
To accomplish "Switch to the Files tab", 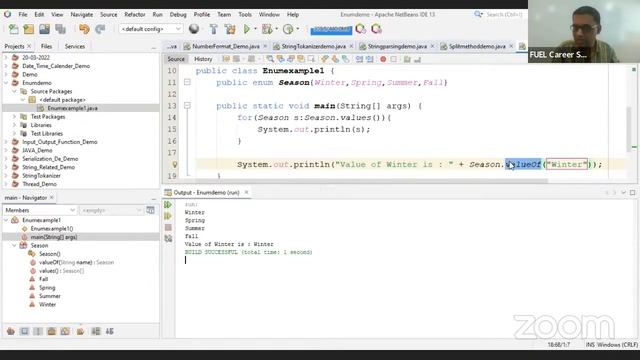I will pyautogui.click(x=47, y=47).
